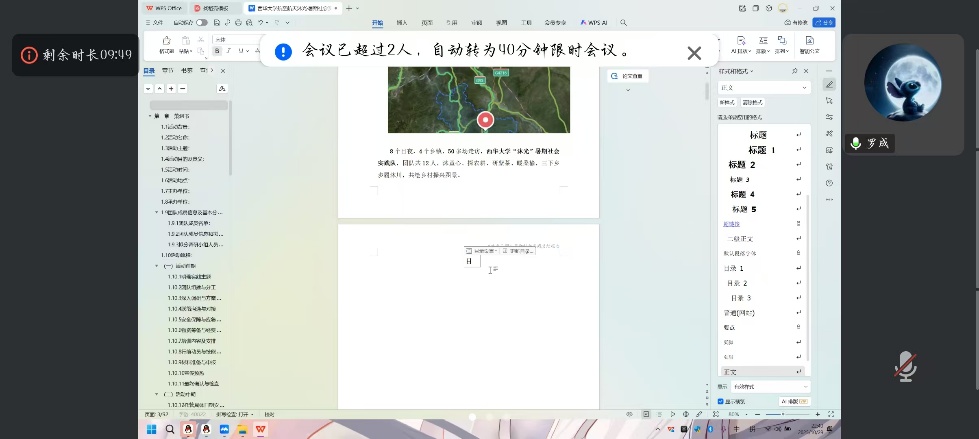
Task: Click the Italic formatting icon
Action: coord(228,50)
